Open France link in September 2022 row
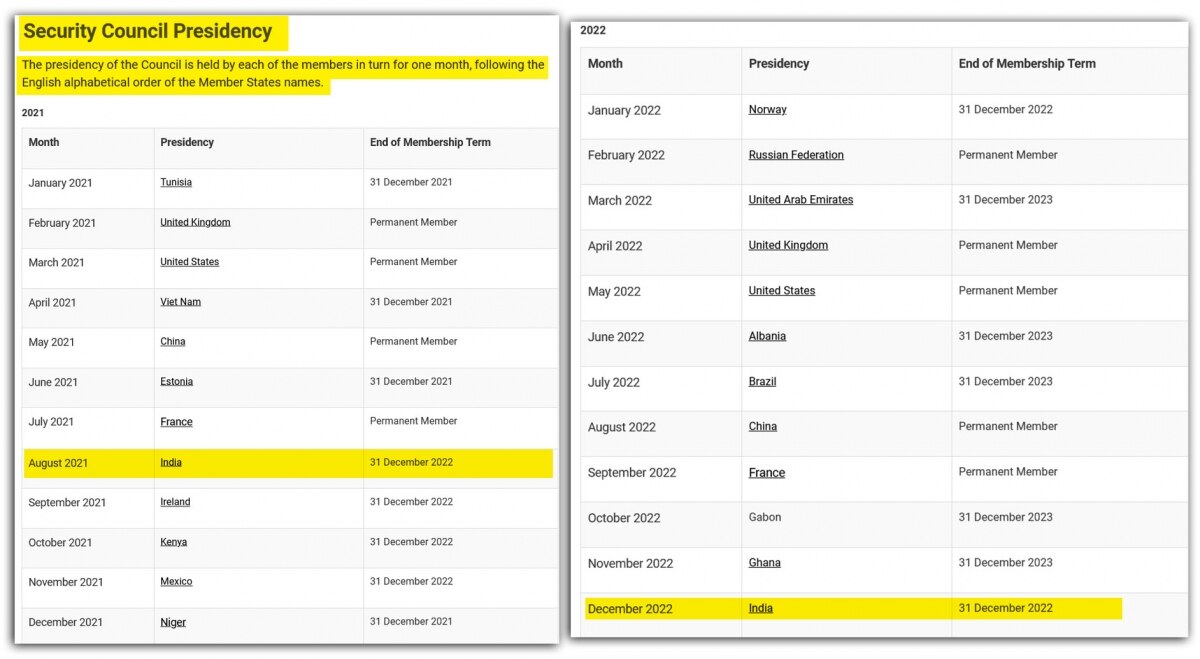This screenshot has height=659, width=1200. click(766, 473)
